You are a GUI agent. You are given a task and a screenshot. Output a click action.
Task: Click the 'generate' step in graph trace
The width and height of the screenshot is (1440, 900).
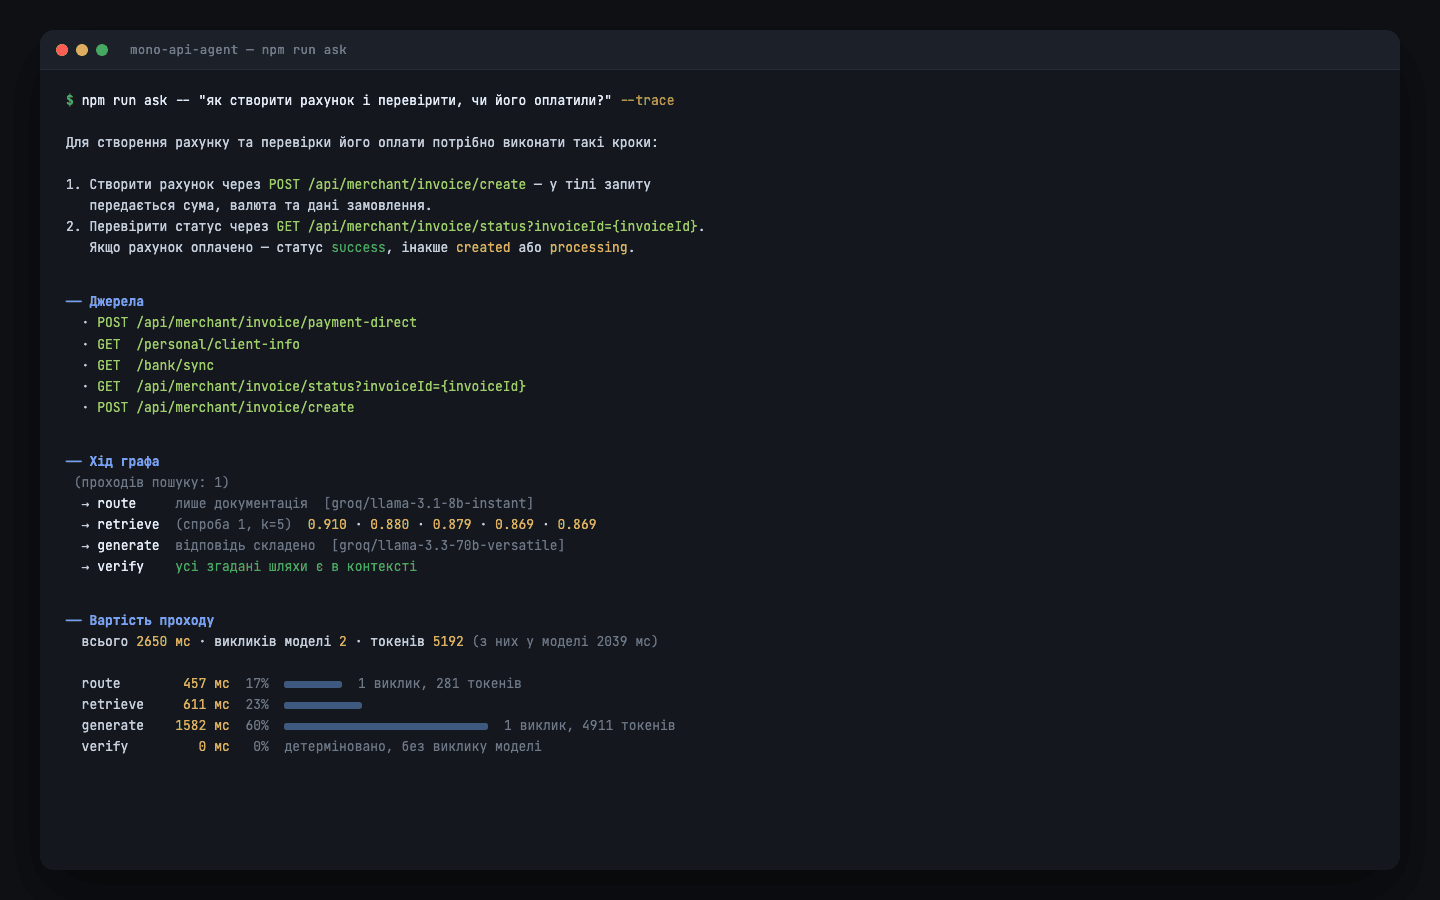click(128, 546)
